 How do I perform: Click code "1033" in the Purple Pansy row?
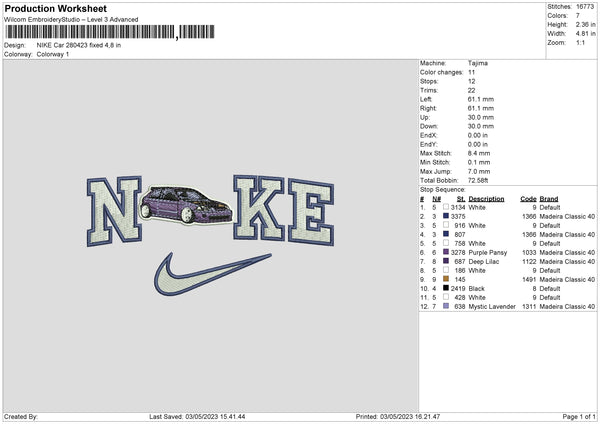[529, 253]
